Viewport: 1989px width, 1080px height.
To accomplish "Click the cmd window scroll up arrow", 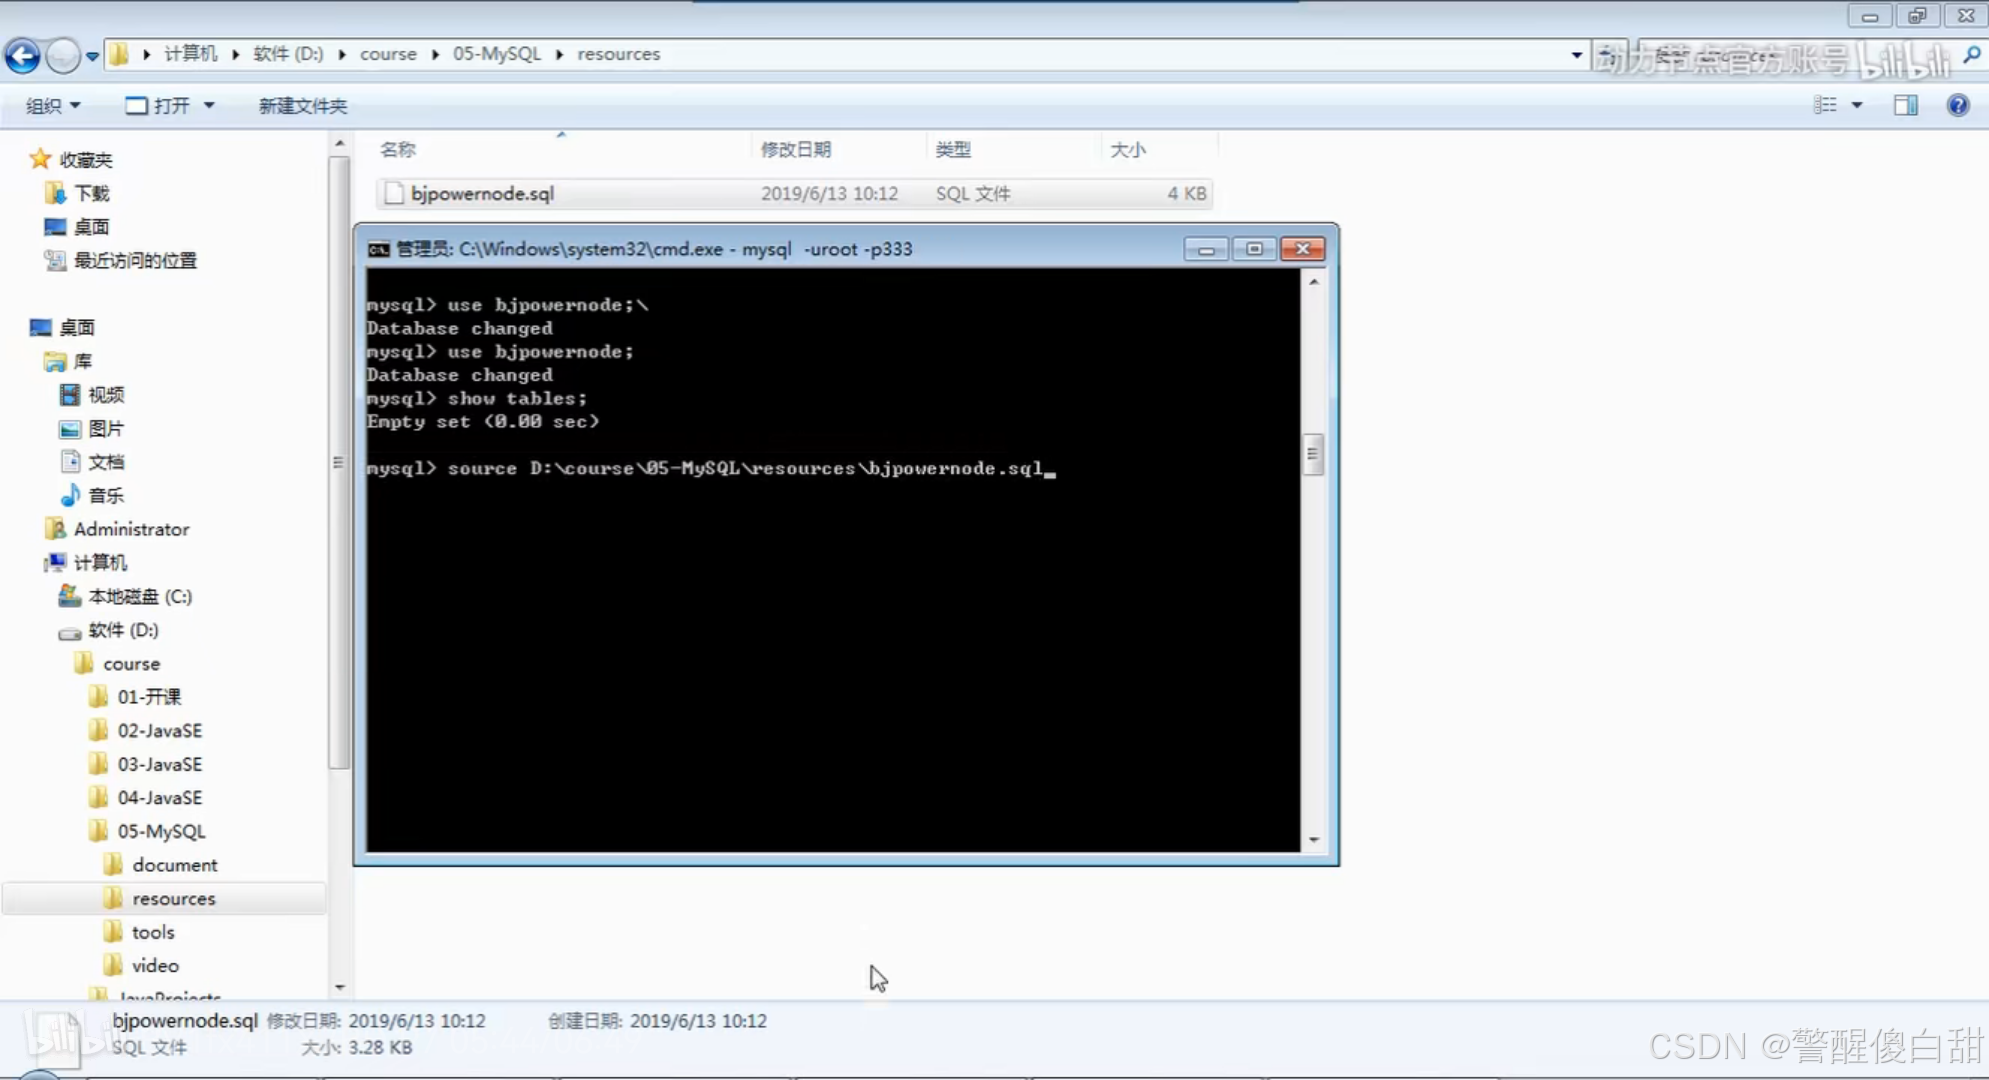I will tap(1314, 282).
